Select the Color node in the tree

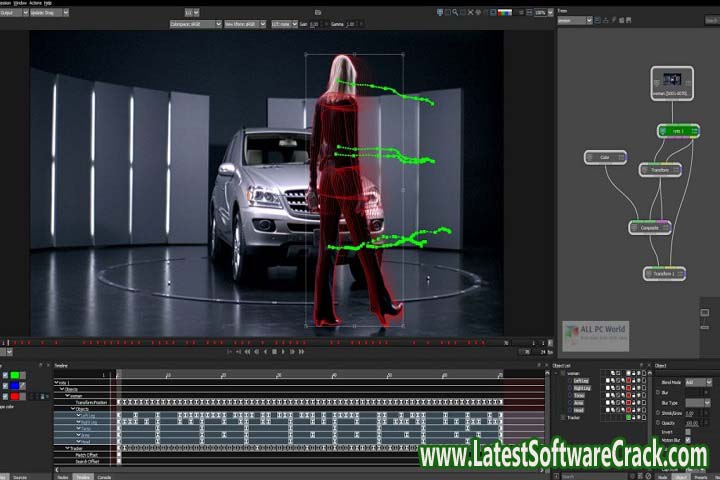tap(605, 158)
